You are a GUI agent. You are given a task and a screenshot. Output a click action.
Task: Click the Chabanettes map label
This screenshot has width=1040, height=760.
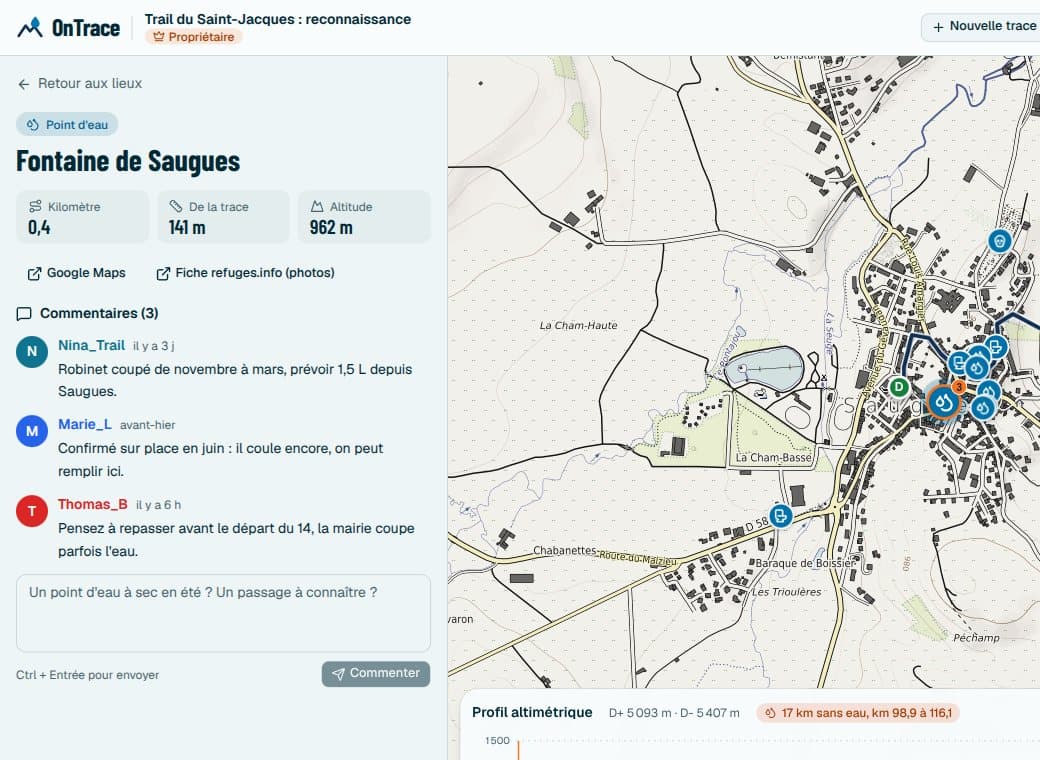tap(564, 550)
